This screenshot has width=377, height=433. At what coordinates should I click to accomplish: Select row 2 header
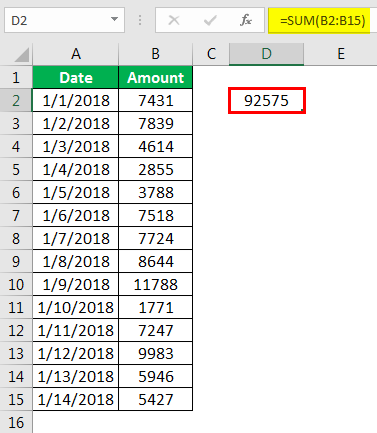tap(16, 100)
